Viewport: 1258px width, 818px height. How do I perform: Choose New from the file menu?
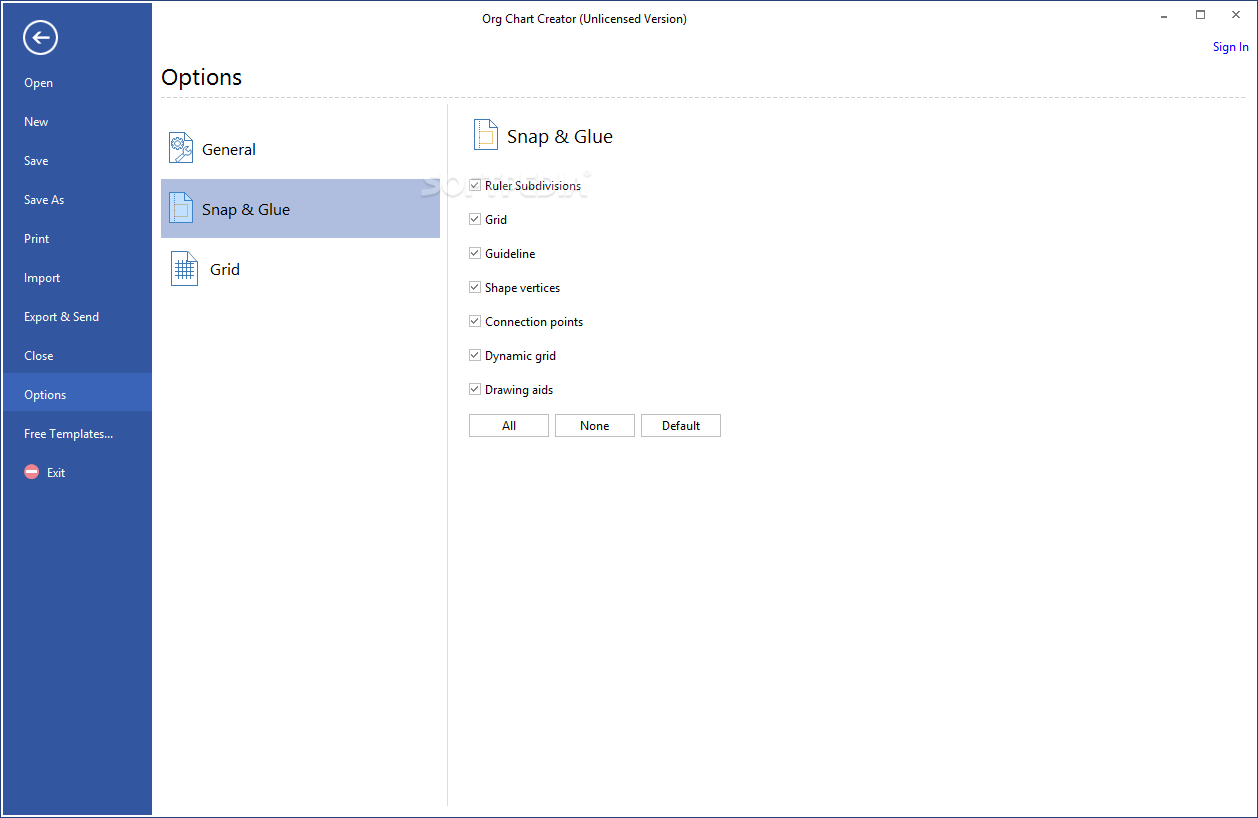(77, 122)
